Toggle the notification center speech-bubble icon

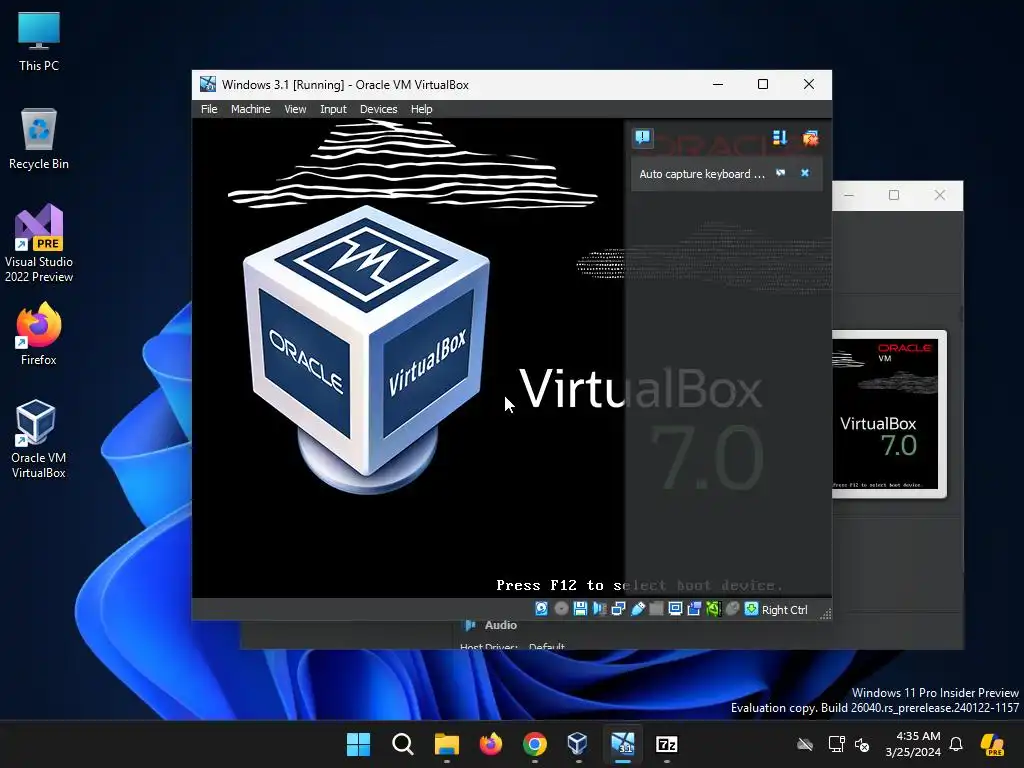[x=643, y=137]
